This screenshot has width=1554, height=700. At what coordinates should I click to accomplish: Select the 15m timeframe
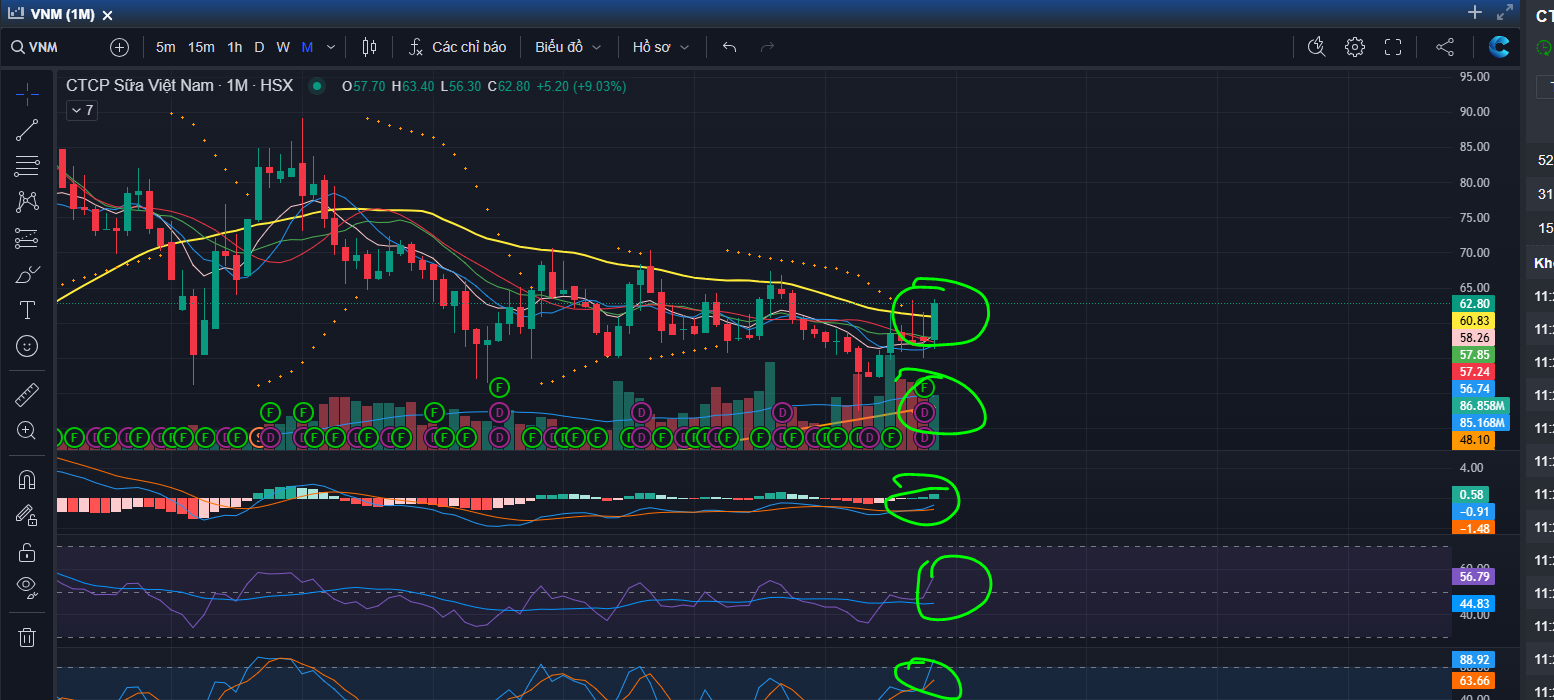coord(201,47)
